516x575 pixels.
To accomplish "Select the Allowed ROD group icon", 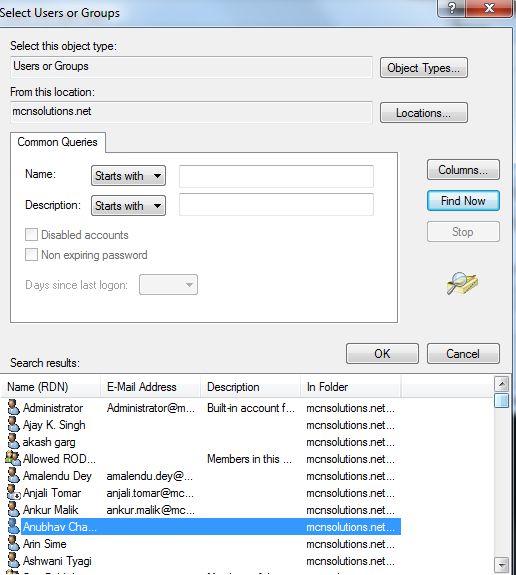I will 13,458.
